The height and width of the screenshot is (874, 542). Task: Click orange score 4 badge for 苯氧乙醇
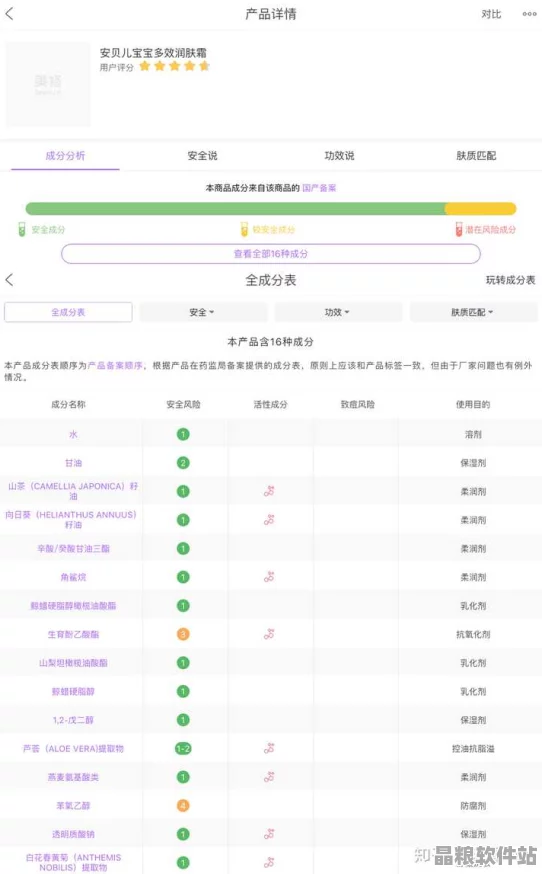click(x=183, y=805)
